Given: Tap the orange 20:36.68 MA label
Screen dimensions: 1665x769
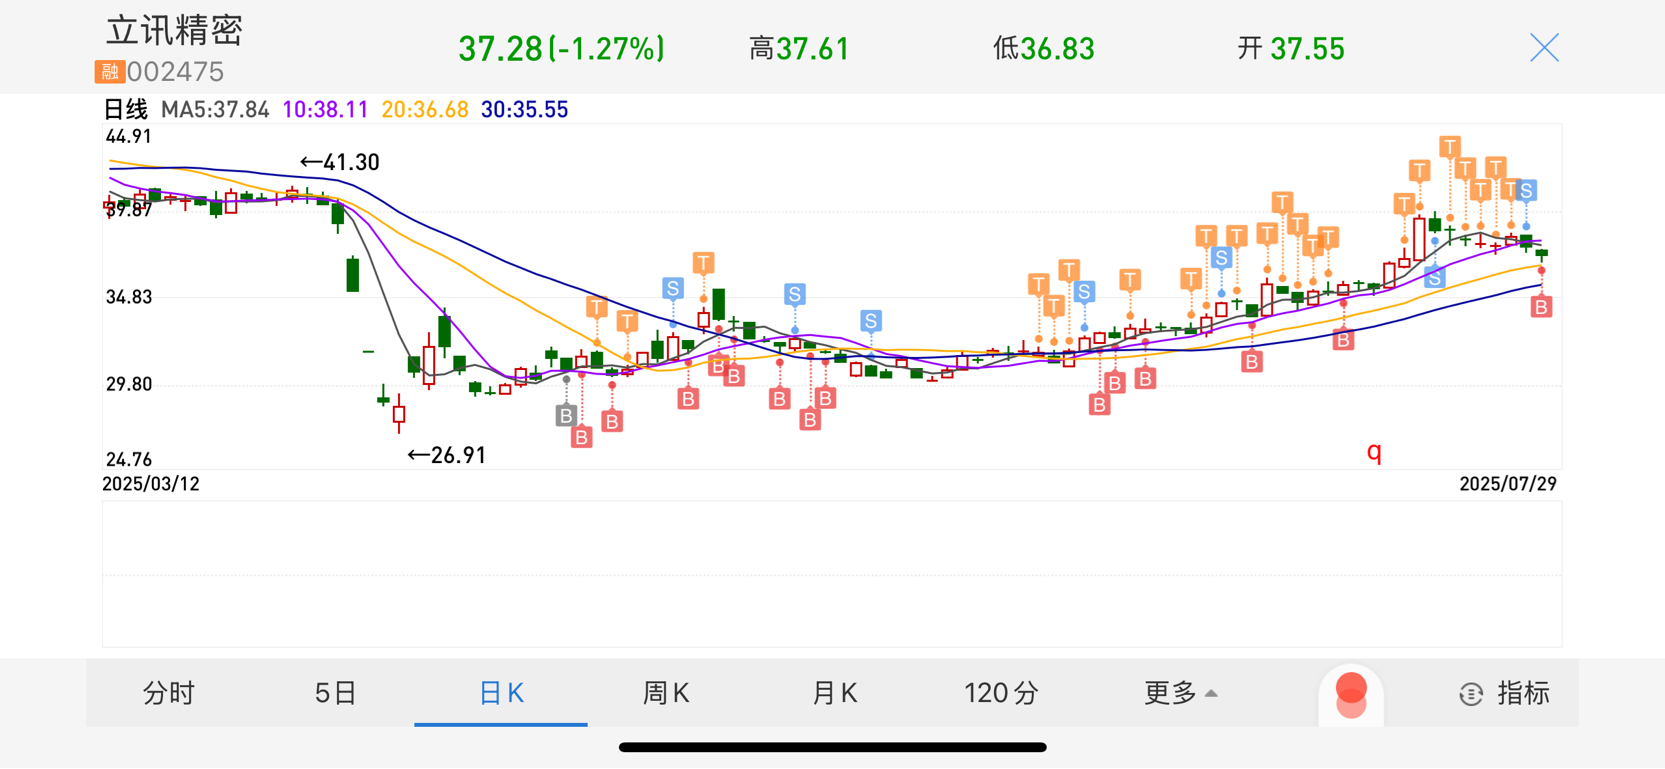Looking at the screenshot, I should [x=425, y=110].
